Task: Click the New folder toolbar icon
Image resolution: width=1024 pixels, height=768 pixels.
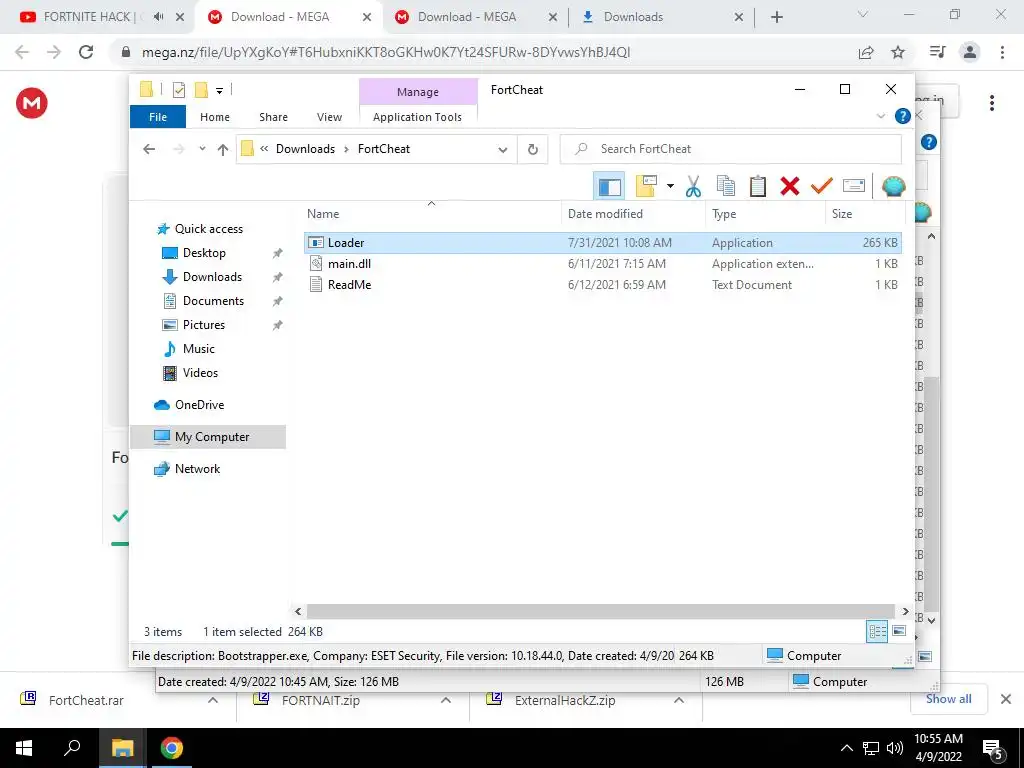Action: (x=646, y=186)
